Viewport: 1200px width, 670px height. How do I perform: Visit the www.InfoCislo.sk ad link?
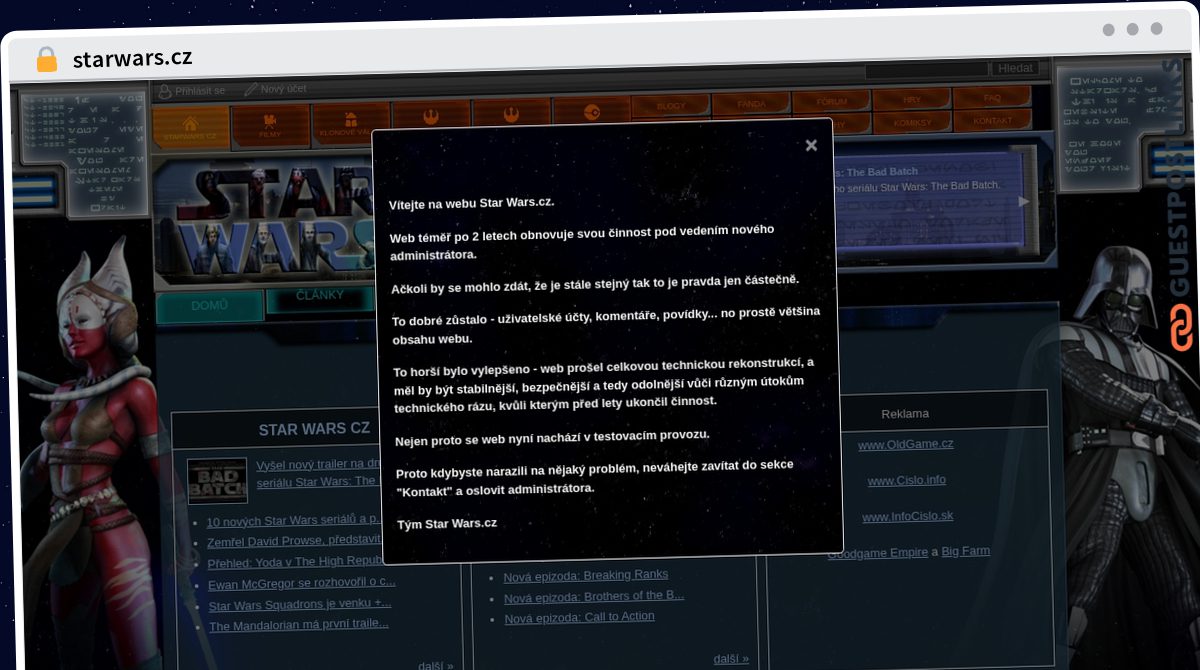click(907, 517)
